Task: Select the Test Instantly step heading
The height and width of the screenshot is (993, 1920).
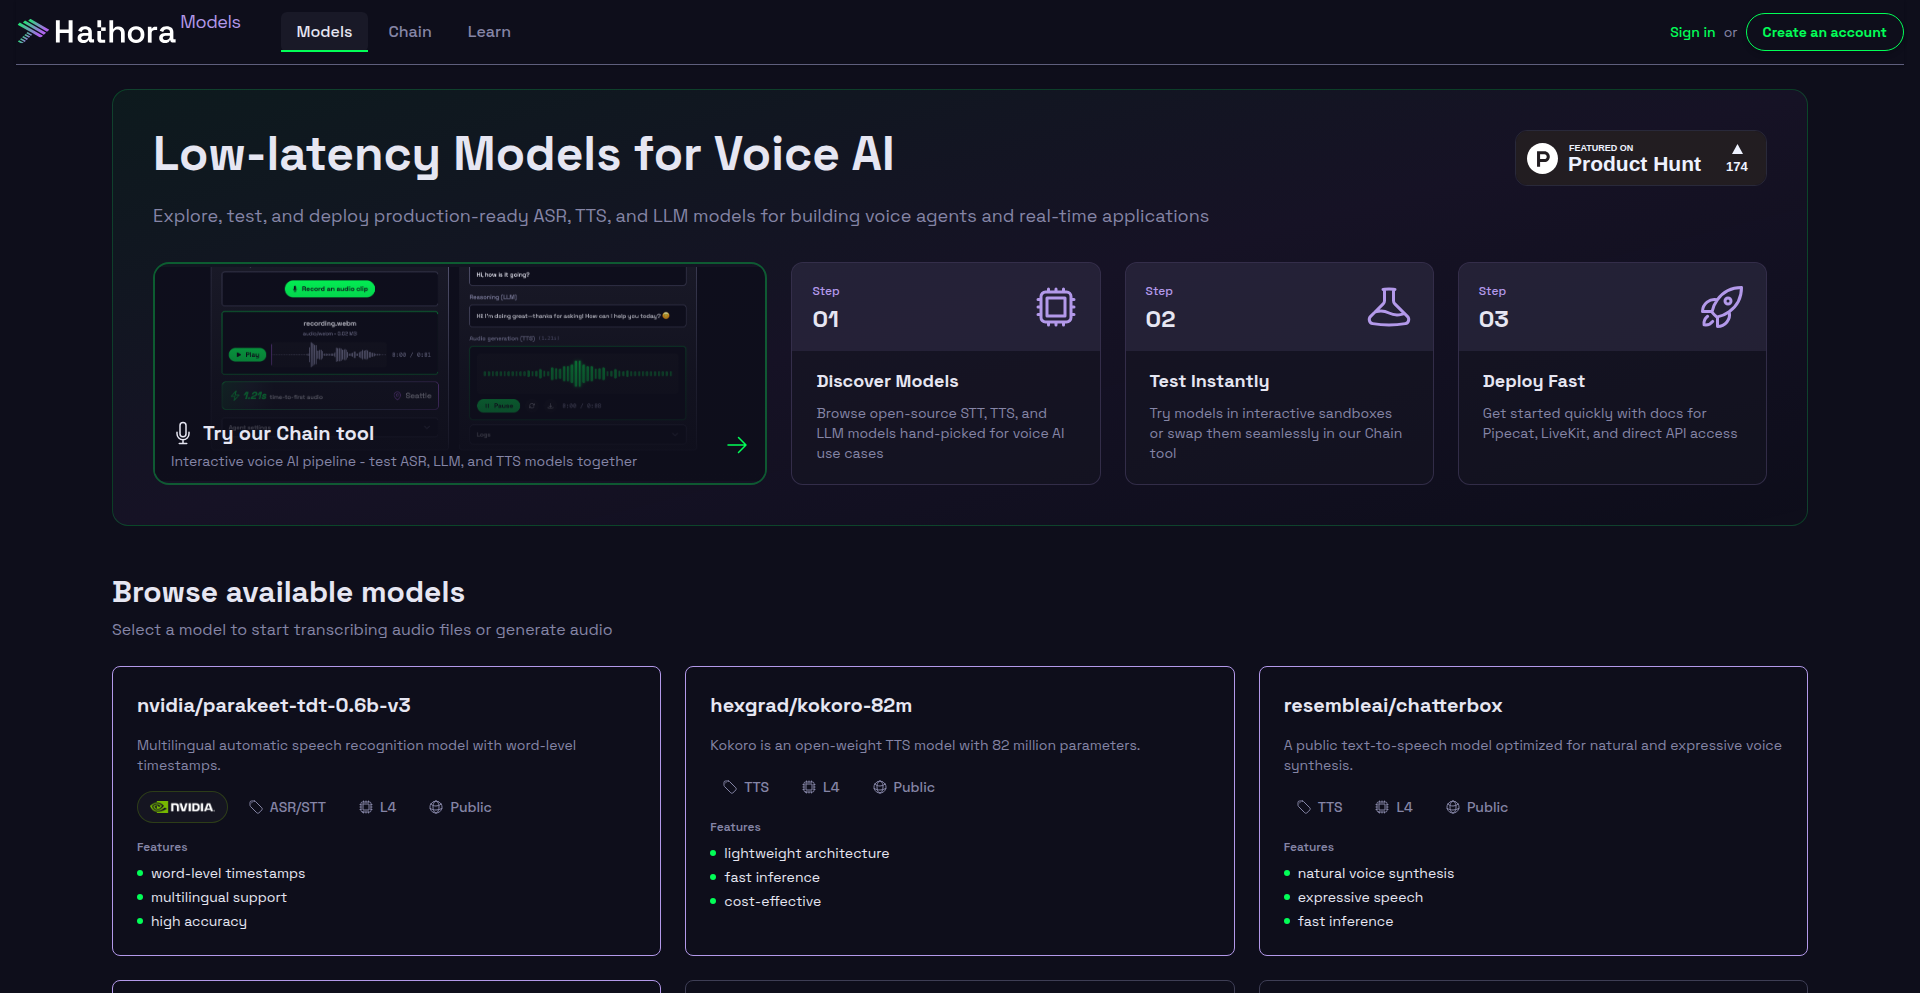Action: point(1209,381)
